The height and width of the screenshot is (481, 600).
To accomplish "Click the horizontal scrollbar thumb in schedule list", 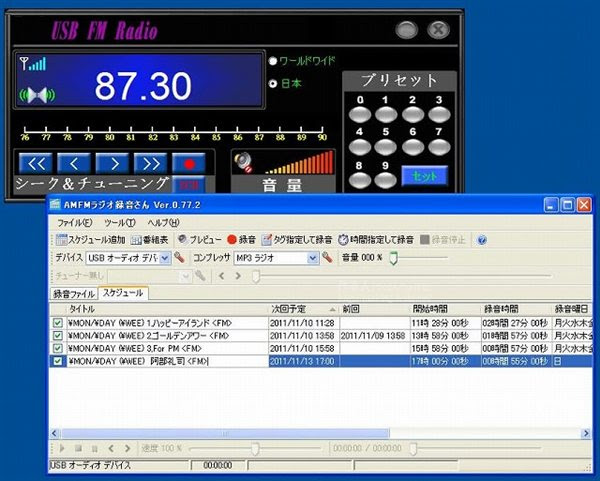I will coord(225,434).
